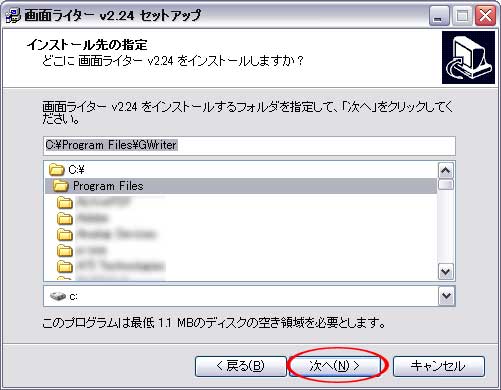Go back with the 戻る(B) button
This screenshot has height=390, width=501.
tap(241, 366)
